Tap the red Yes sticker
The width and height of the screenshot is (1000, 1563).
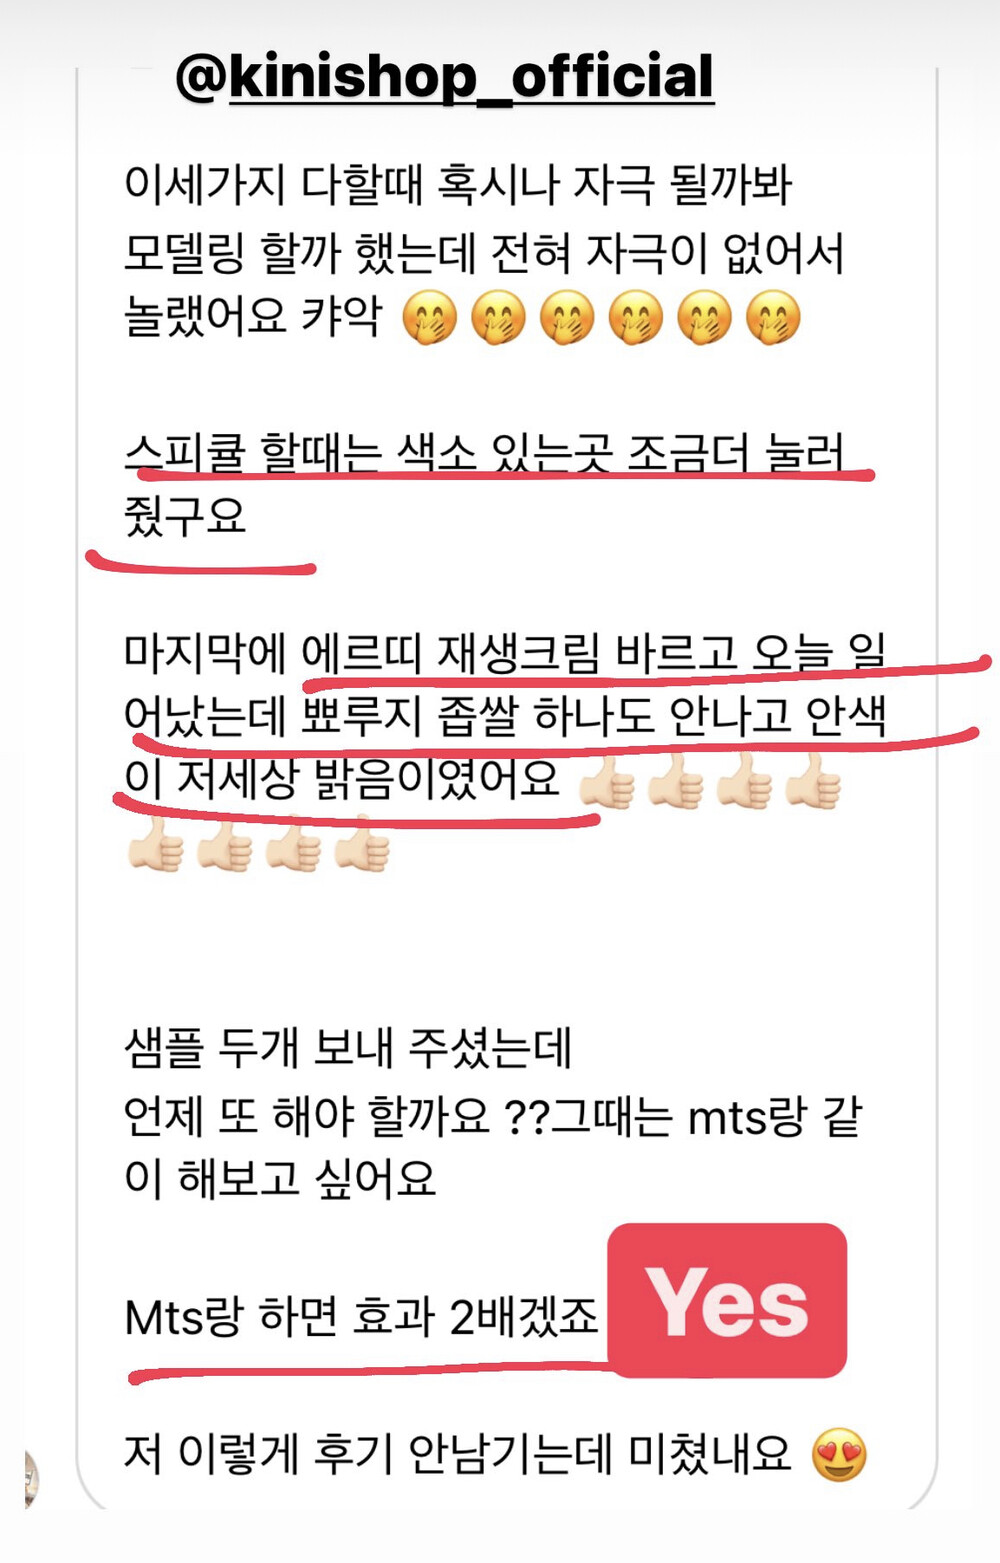pos(727,1300)
